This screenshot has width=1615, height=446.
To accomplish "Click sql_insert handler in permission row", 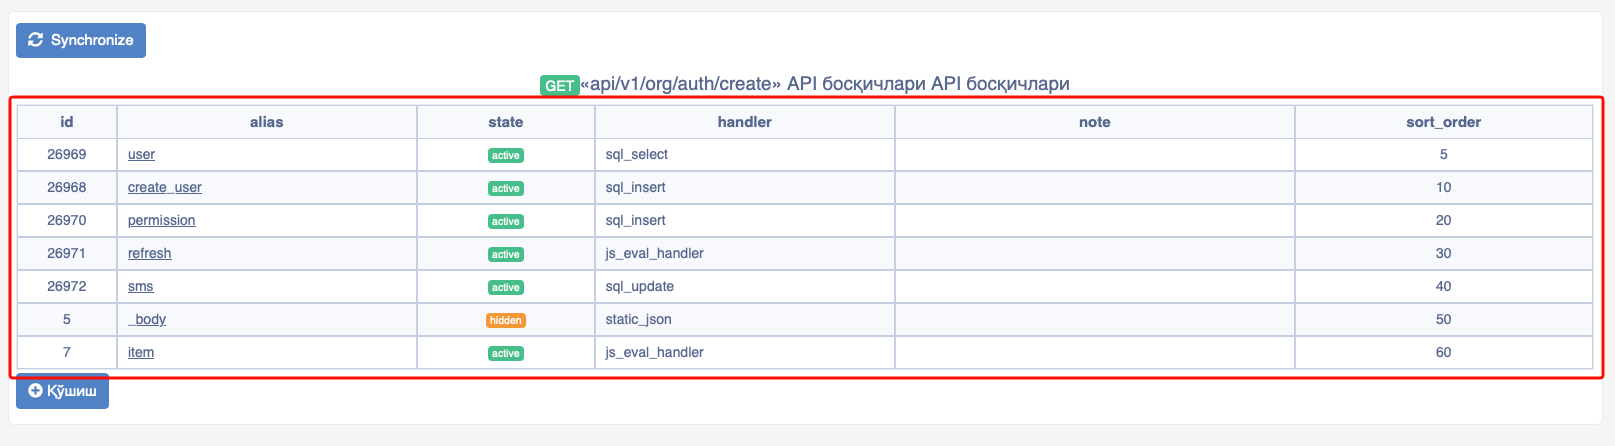I will [x=745, y=220].
